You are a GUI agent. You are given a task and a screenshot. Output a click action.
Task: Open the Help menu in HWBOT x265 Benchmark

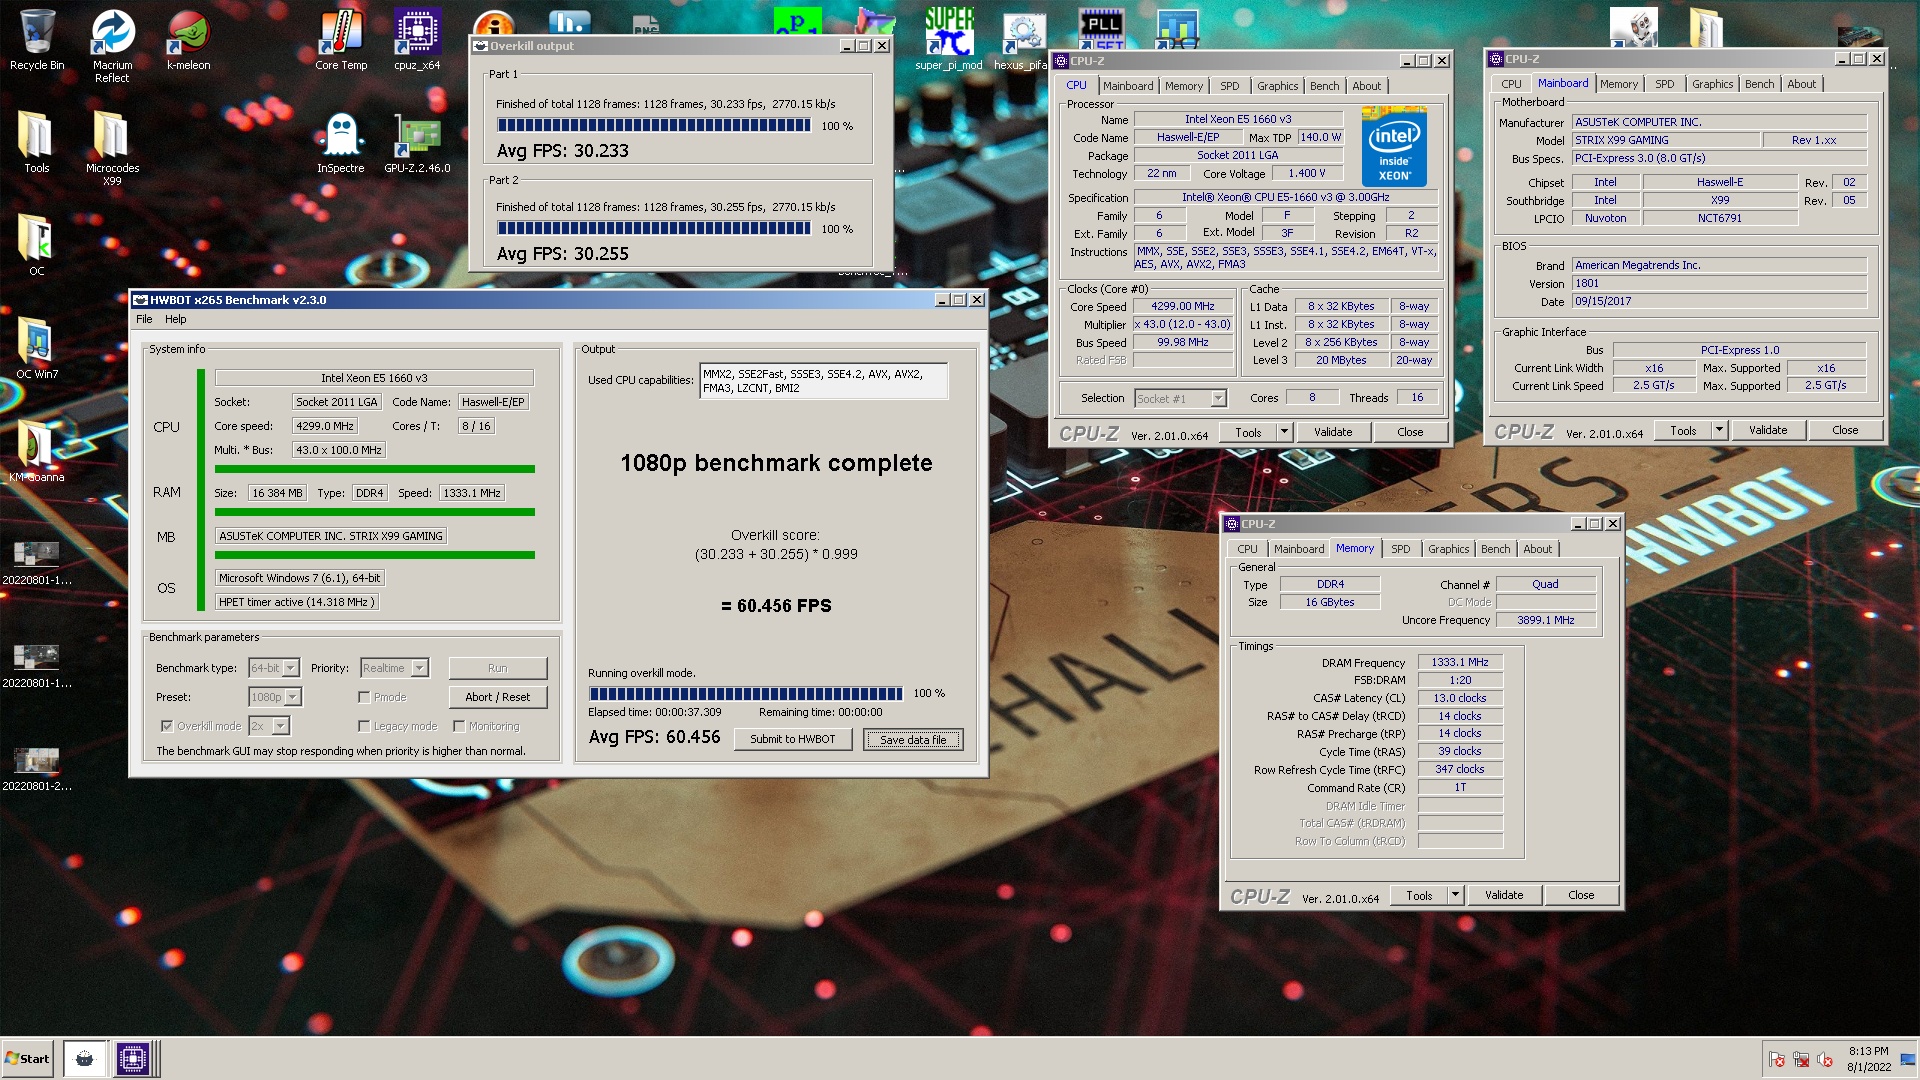tap(175, 319)
